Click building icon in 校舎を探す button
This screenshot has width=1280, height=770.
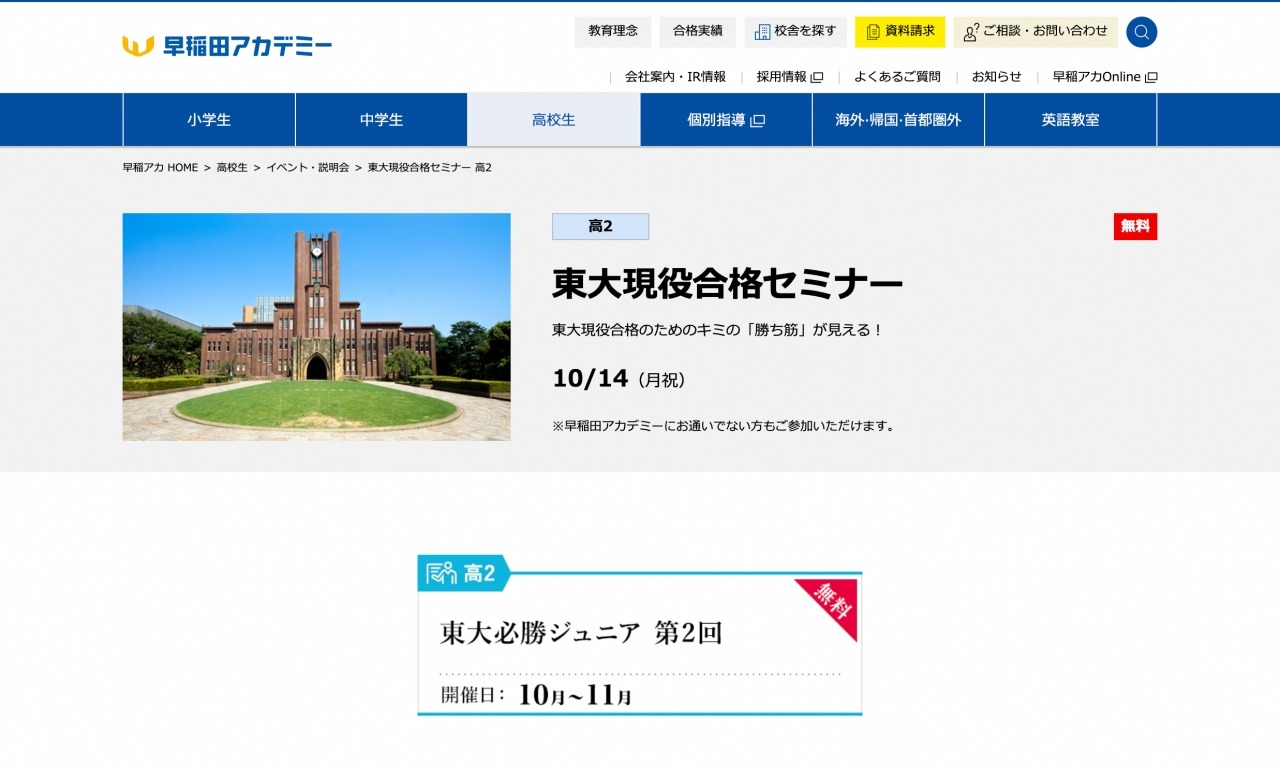(762, 32)
